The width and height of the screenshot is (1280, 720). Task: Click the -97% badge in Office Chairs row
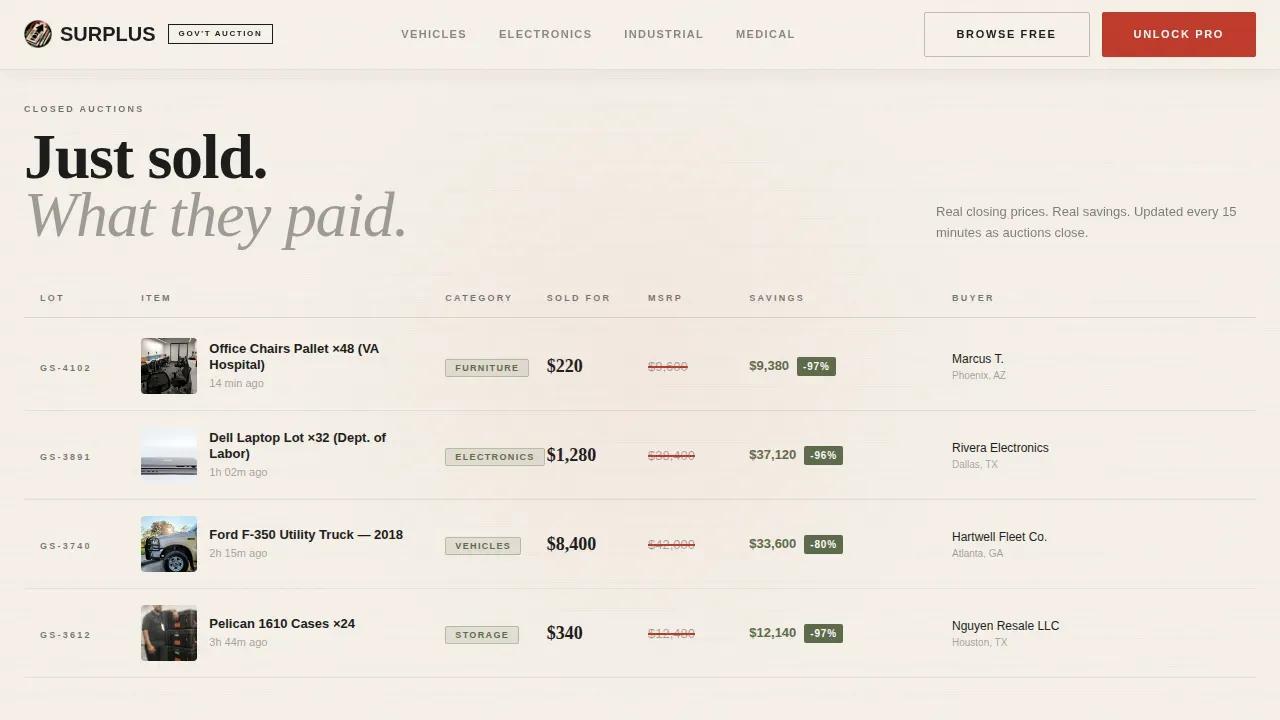point(816,366)
